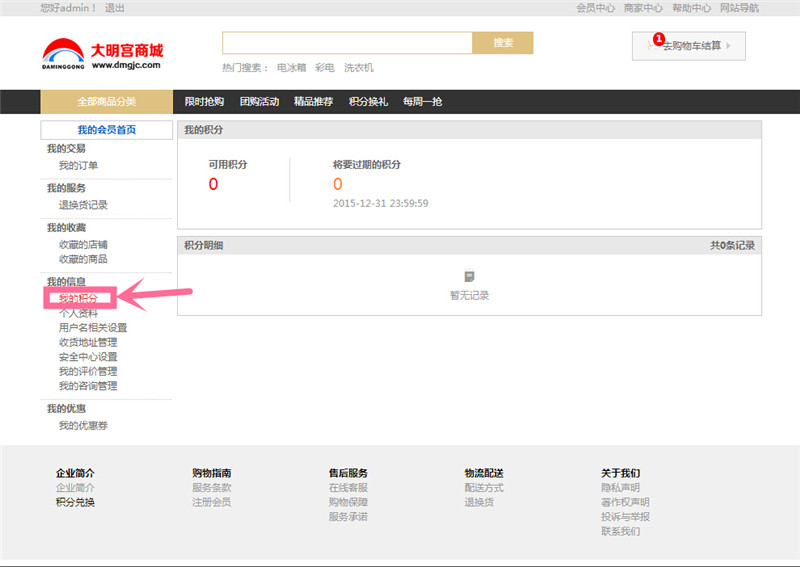Open 会员中心 in the top bar
800x567 pixels.
tap(595, 8)
